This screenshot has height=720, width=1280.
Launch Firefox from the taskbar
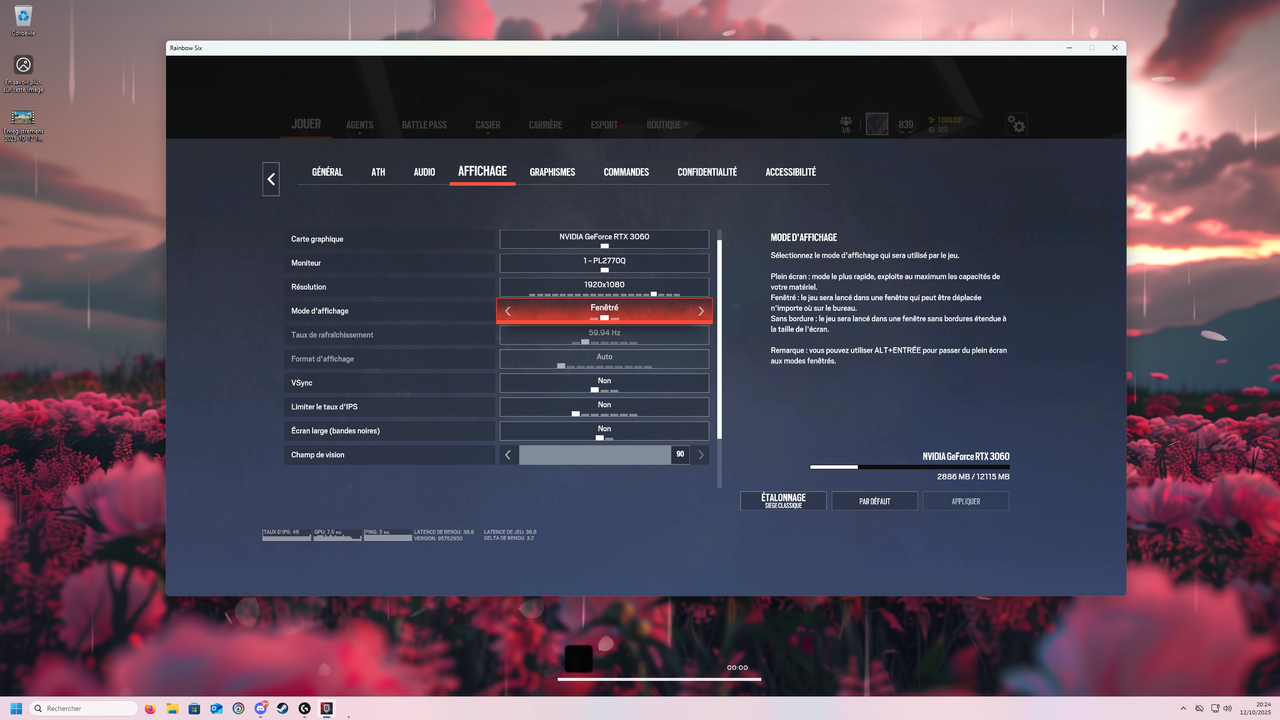151,708
